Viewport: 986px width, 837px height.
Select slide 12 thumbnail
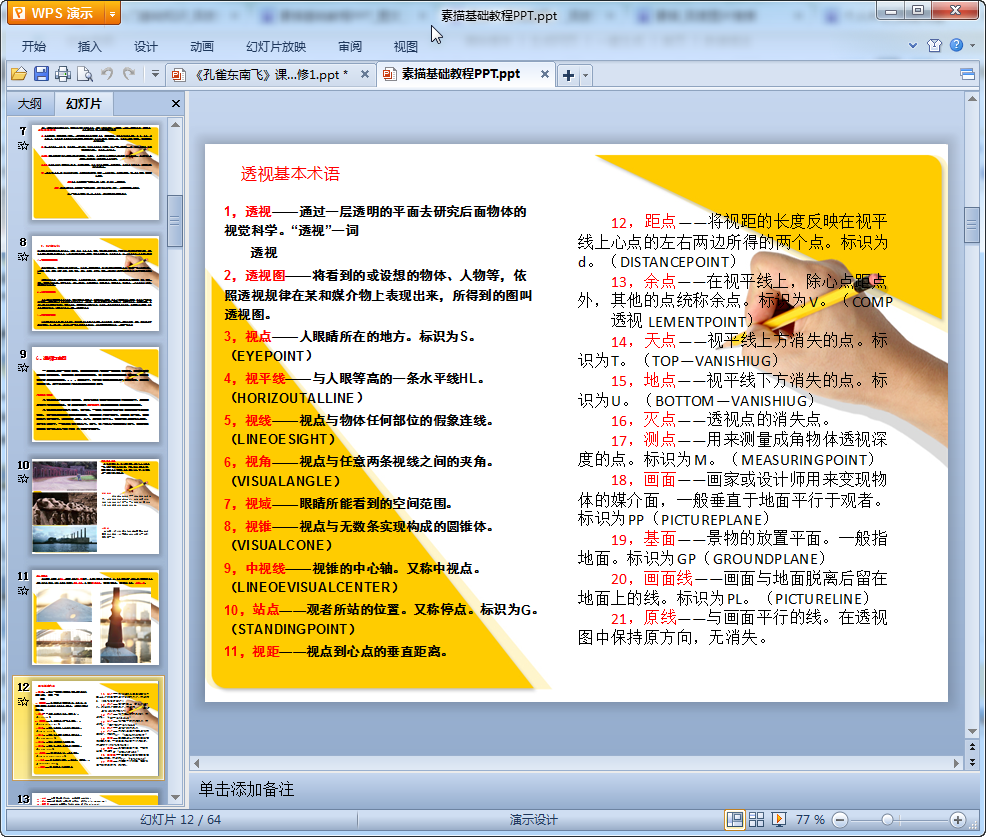tap(96, 729)
